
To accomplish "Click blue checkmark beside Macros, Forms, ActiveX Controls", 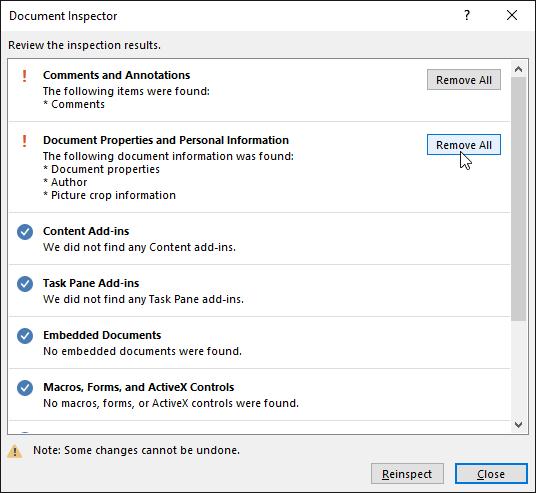I will 25,388.
